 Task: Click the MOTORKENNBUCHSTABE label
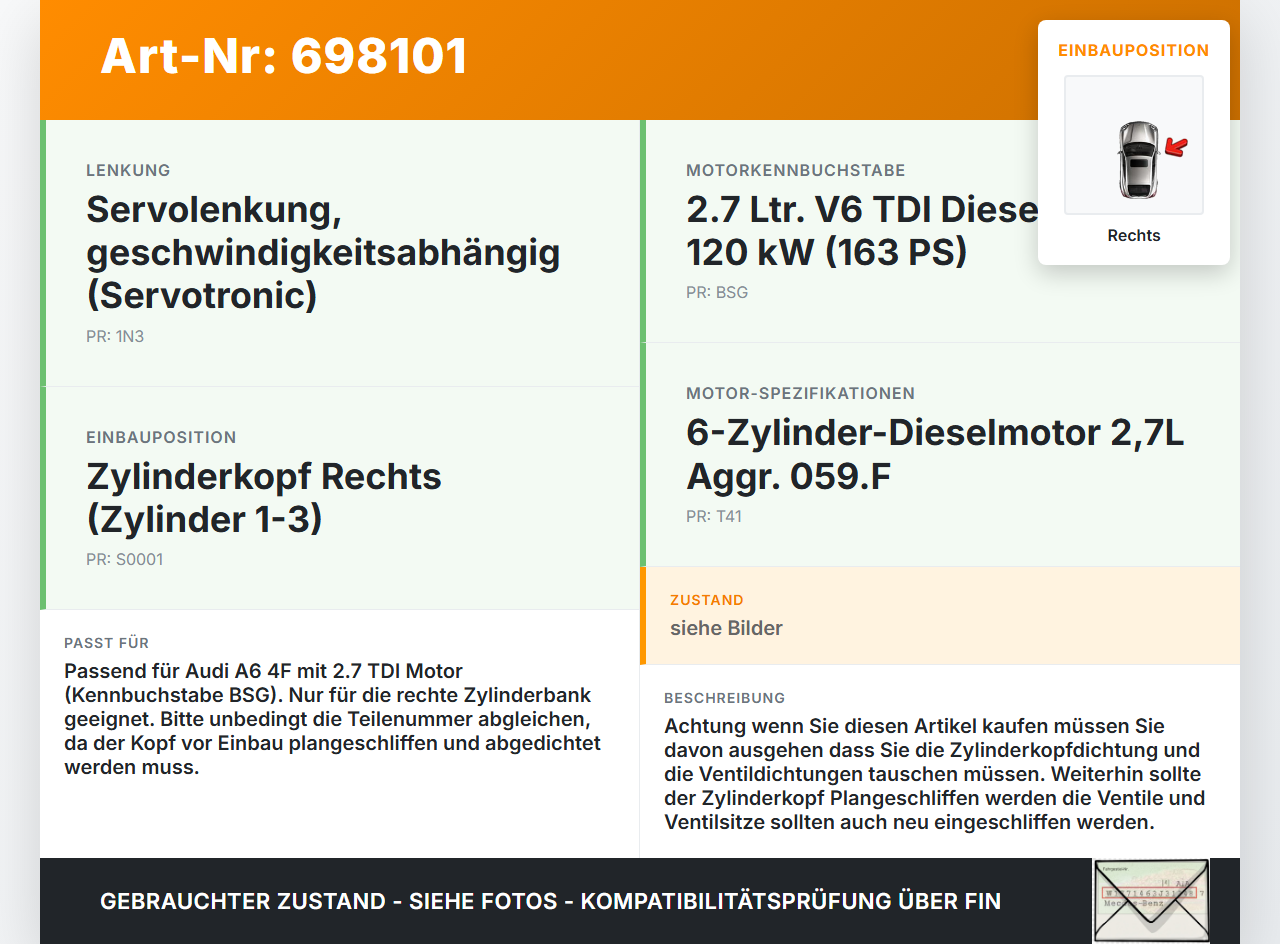(x=796, y=171)
